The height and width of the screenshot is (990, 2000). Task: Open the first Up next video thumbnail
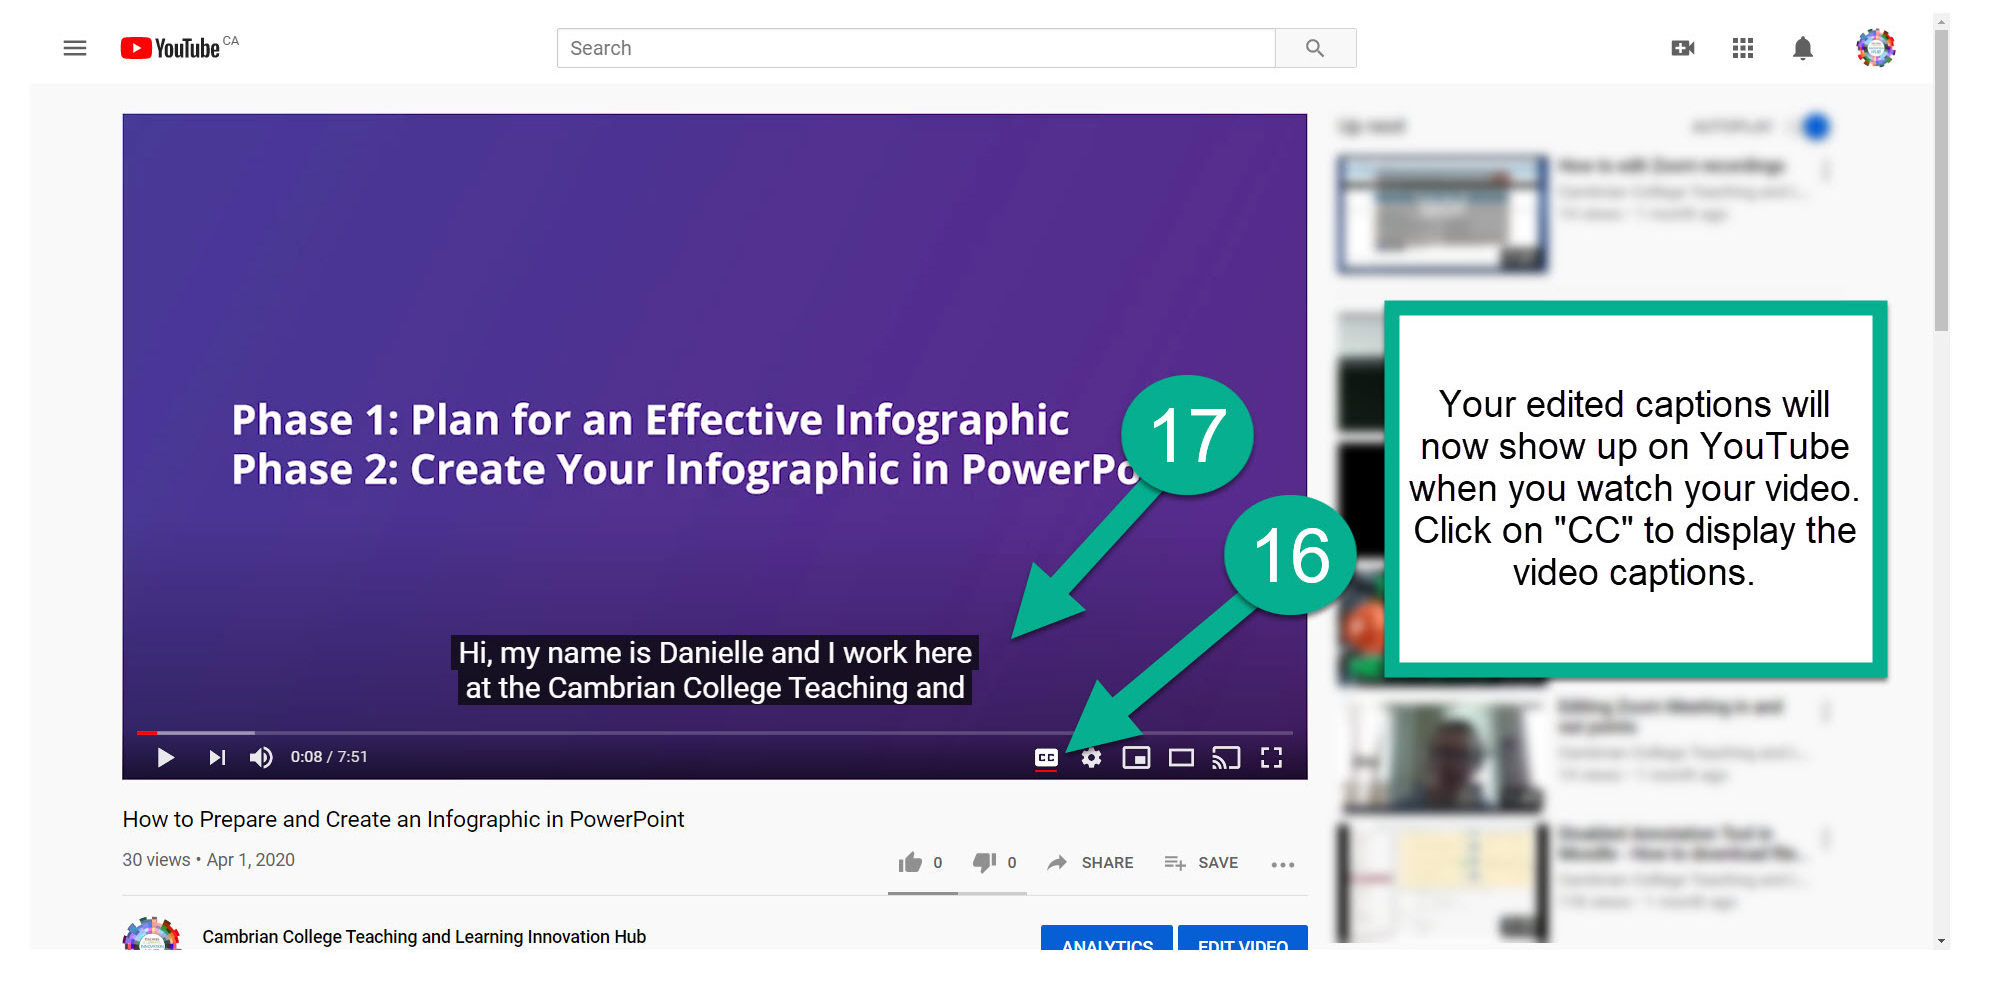(1442, 214)
